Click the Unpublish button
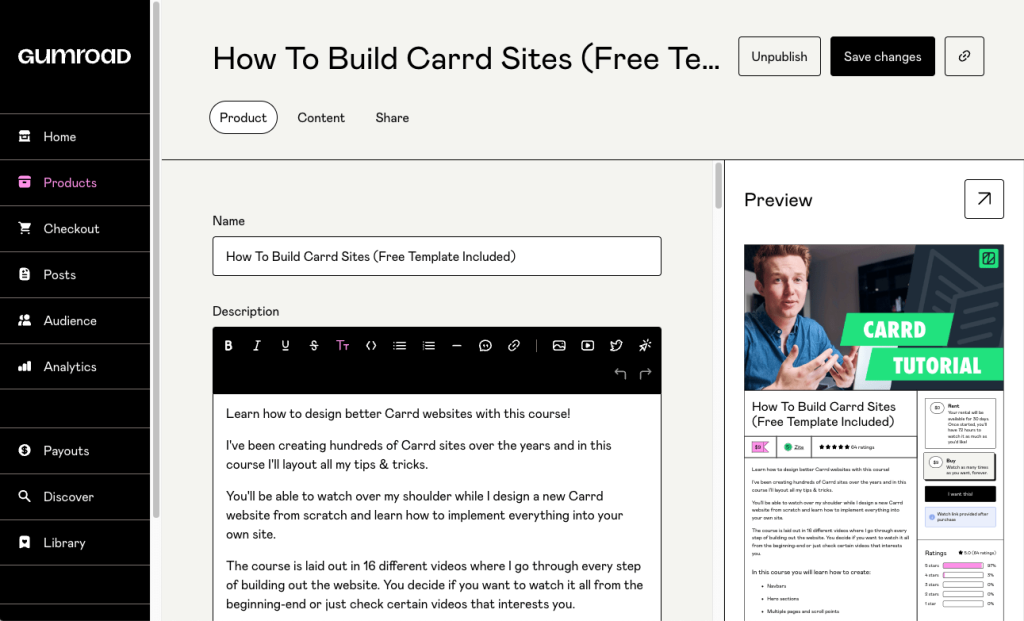 [x=779, y=56]
